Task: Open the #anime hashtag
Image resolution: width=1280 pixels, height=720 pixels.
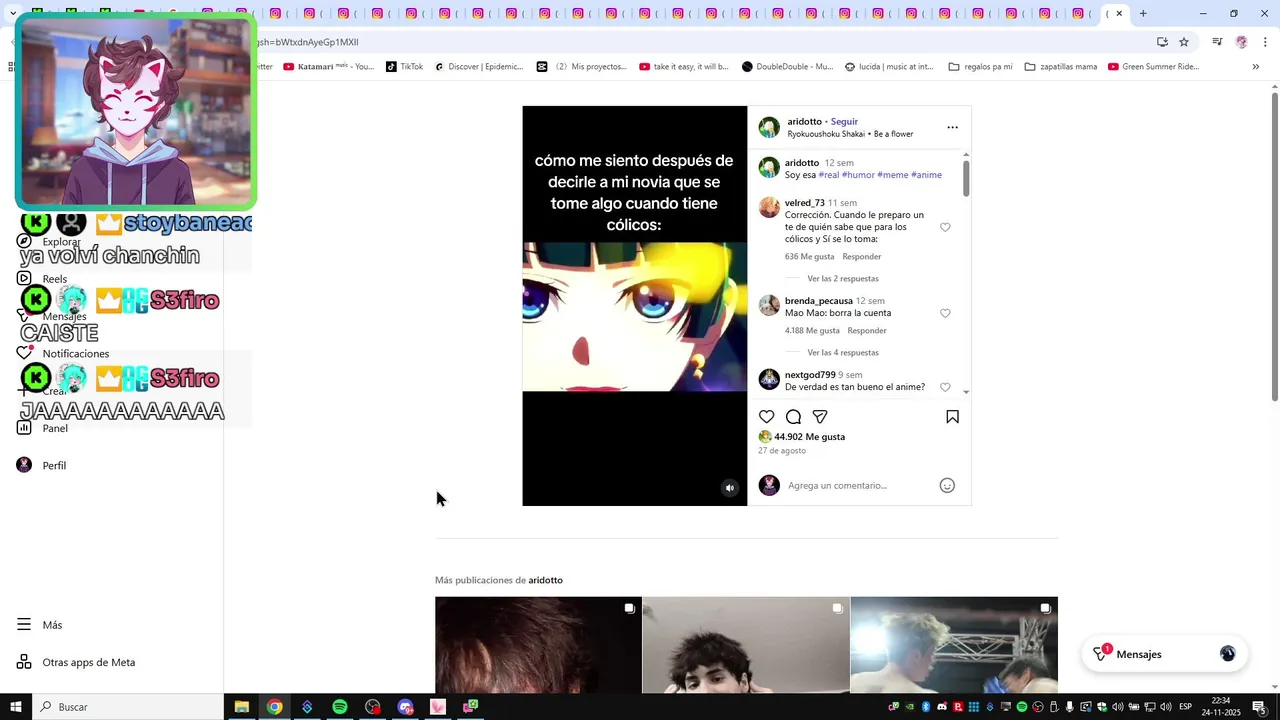Action: [x=926, y=175]
